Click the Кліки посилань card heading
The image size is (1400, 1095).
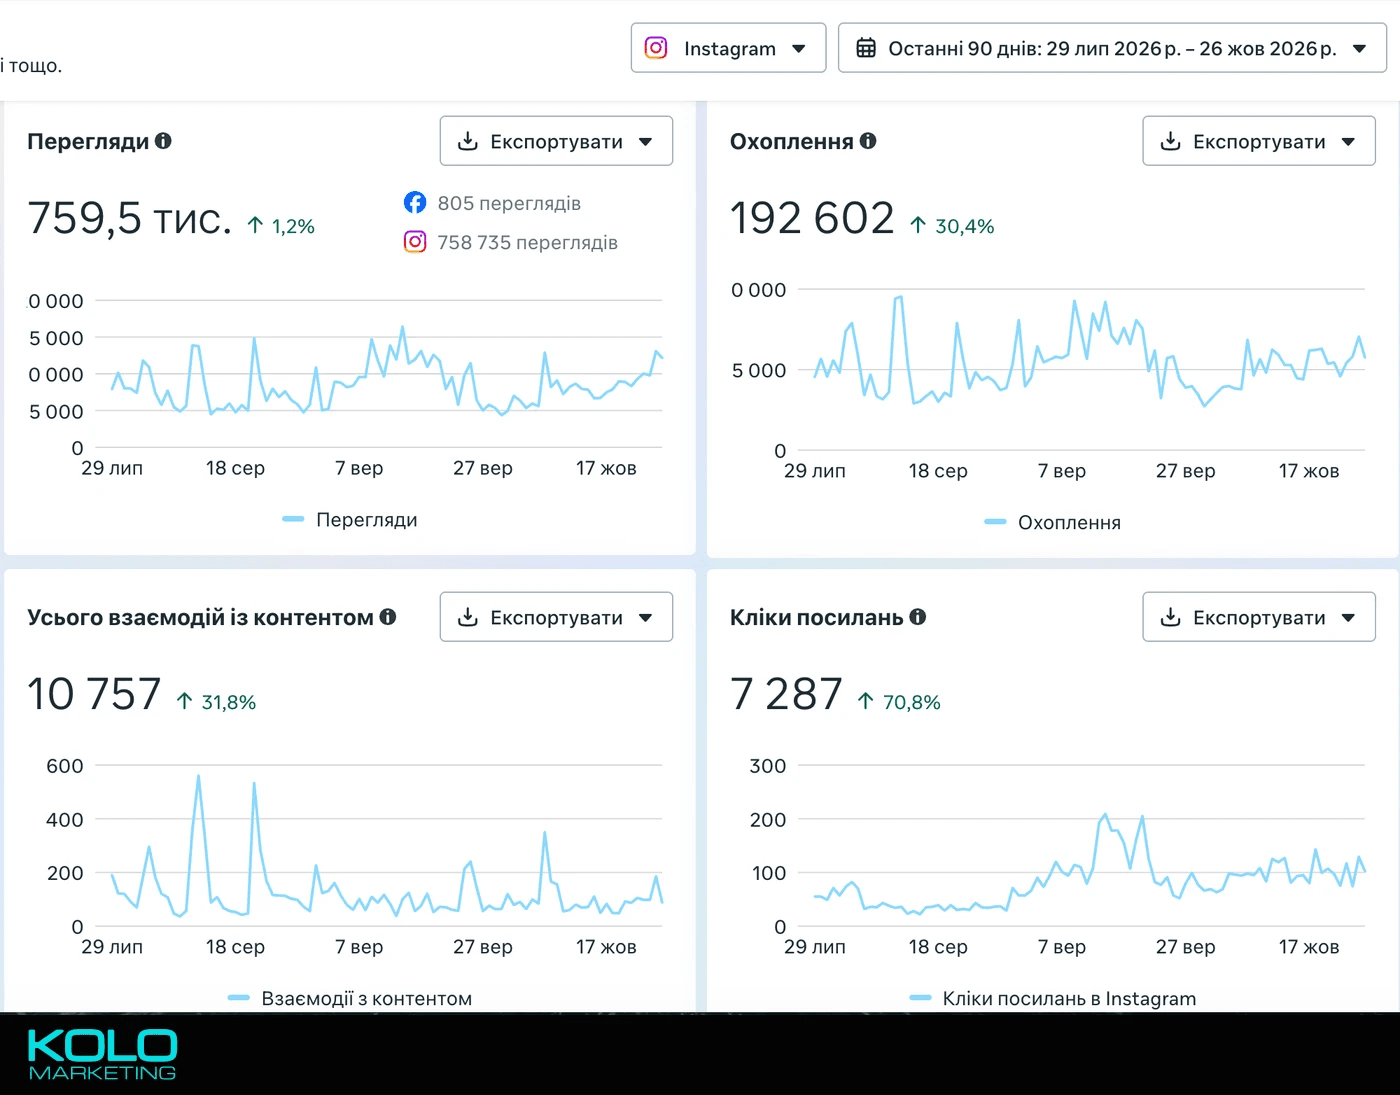click(817, 618)
